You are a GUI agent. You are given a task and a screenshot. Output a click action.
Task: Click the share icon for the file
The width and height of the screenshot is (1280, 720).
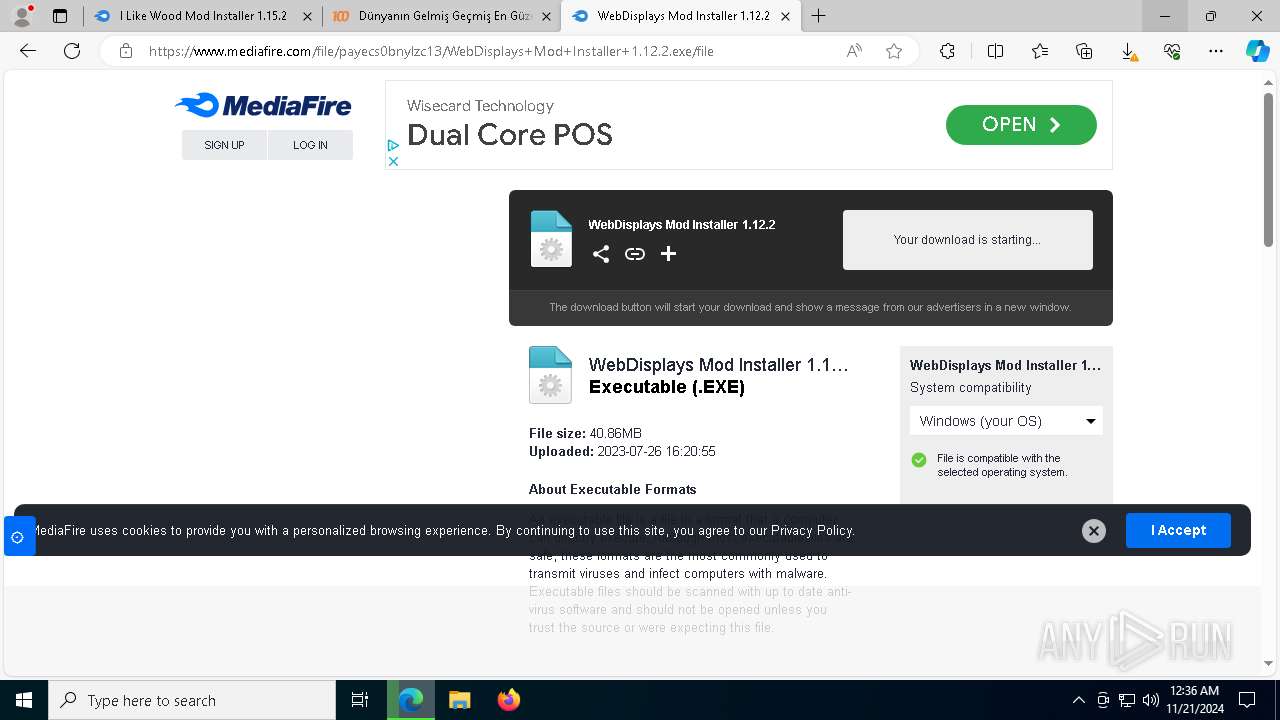coord(601,254)
